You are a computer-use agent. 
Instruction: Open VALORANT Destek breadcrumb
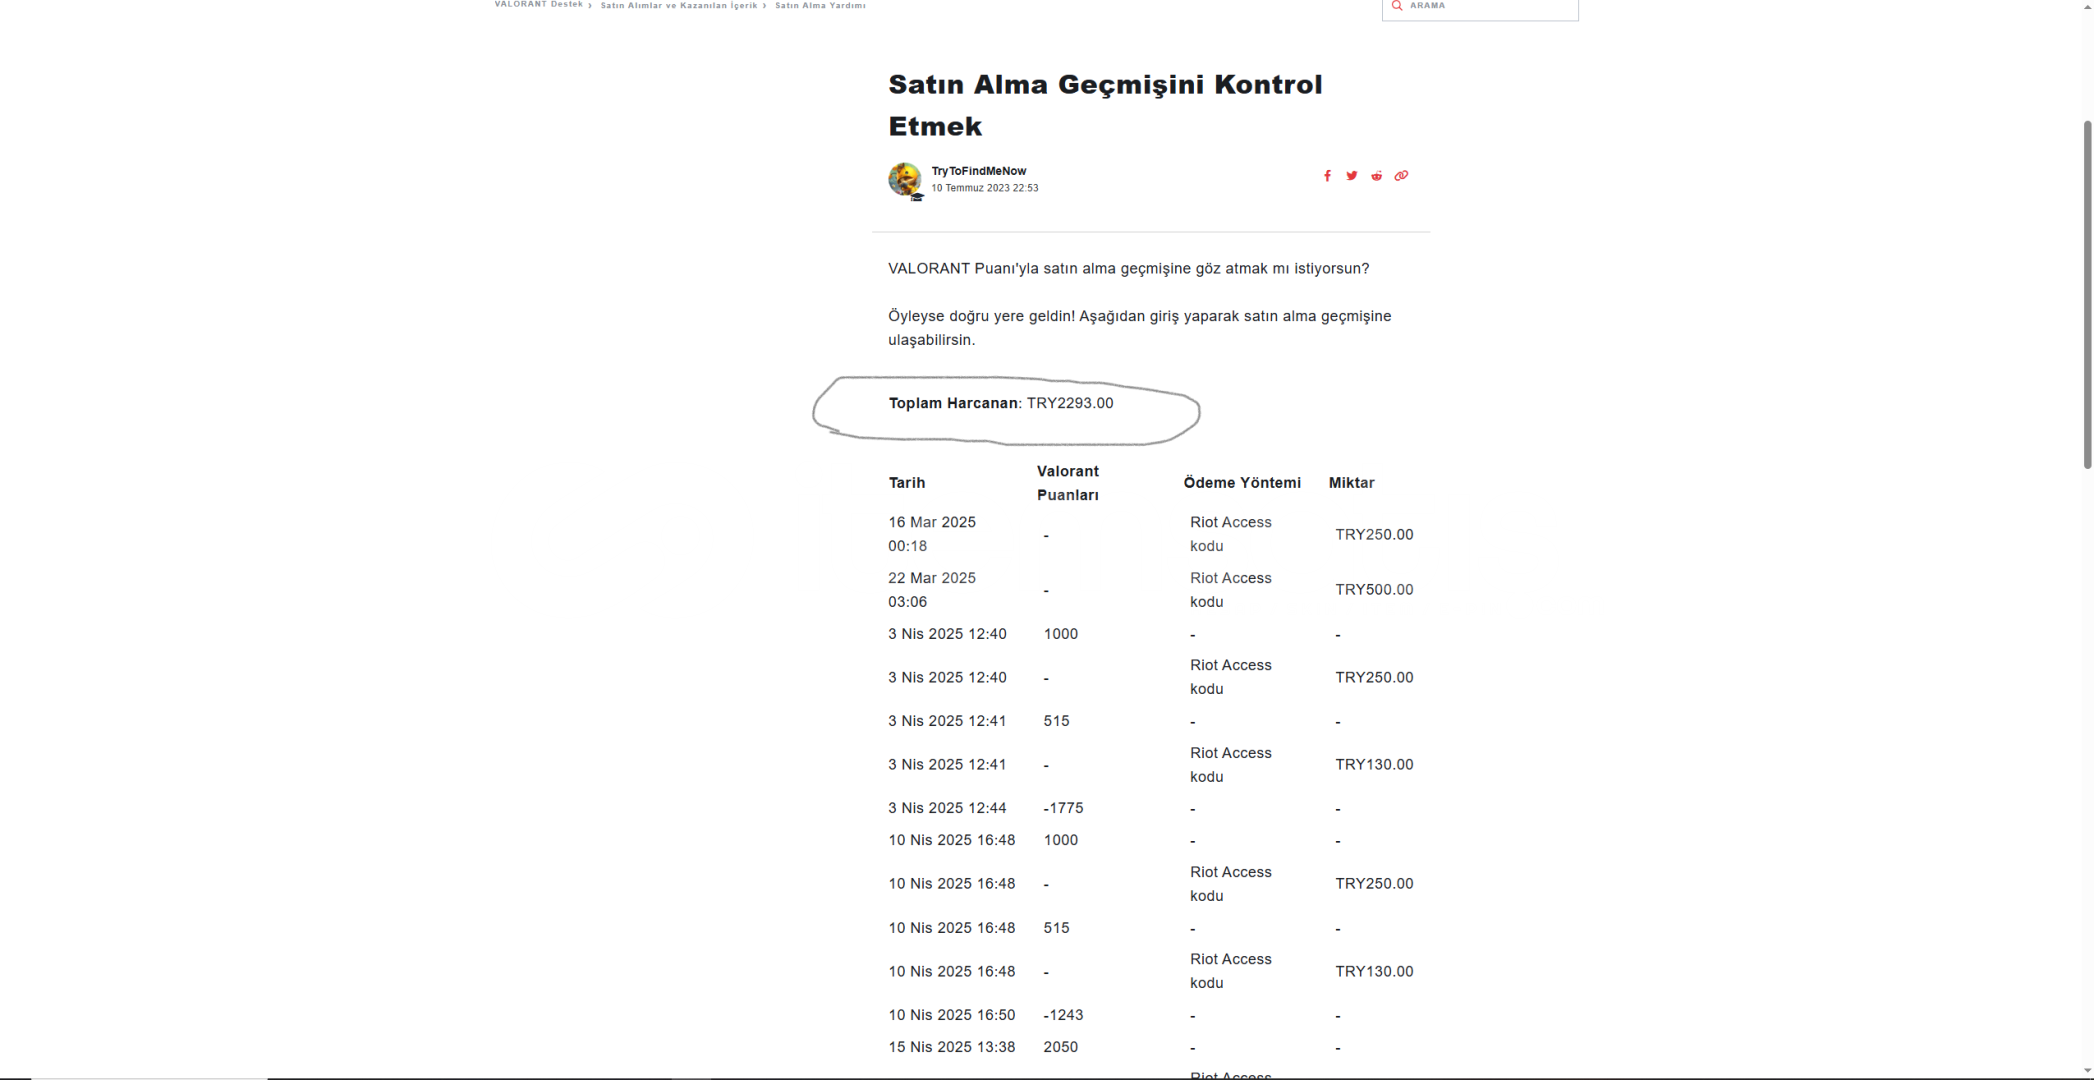[538, 5]
